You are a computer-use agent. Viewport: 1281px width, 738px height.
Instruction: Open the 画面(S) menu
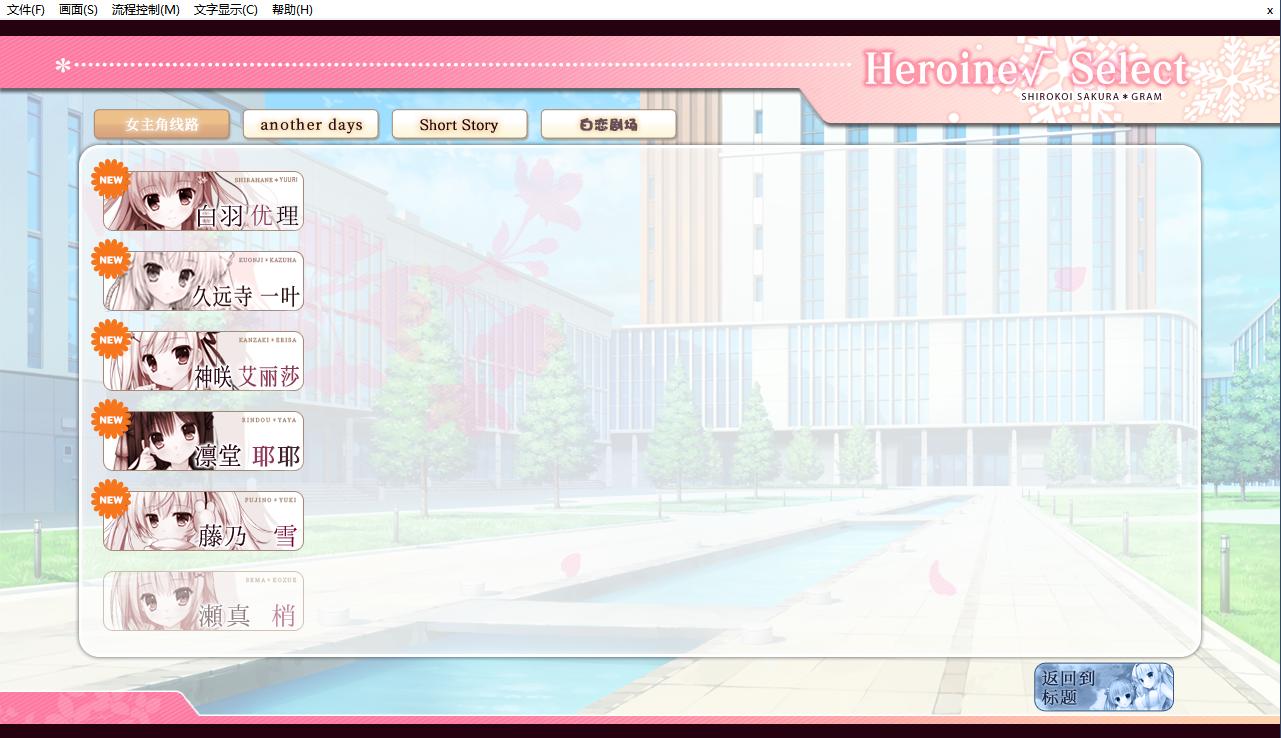click(78, 9)
